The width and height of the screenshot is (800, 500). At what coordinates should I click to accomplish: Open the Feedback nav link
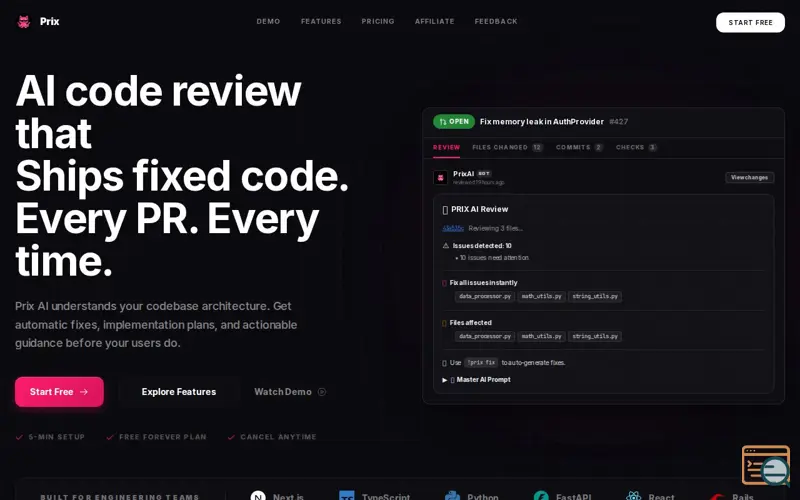point(496,21)
